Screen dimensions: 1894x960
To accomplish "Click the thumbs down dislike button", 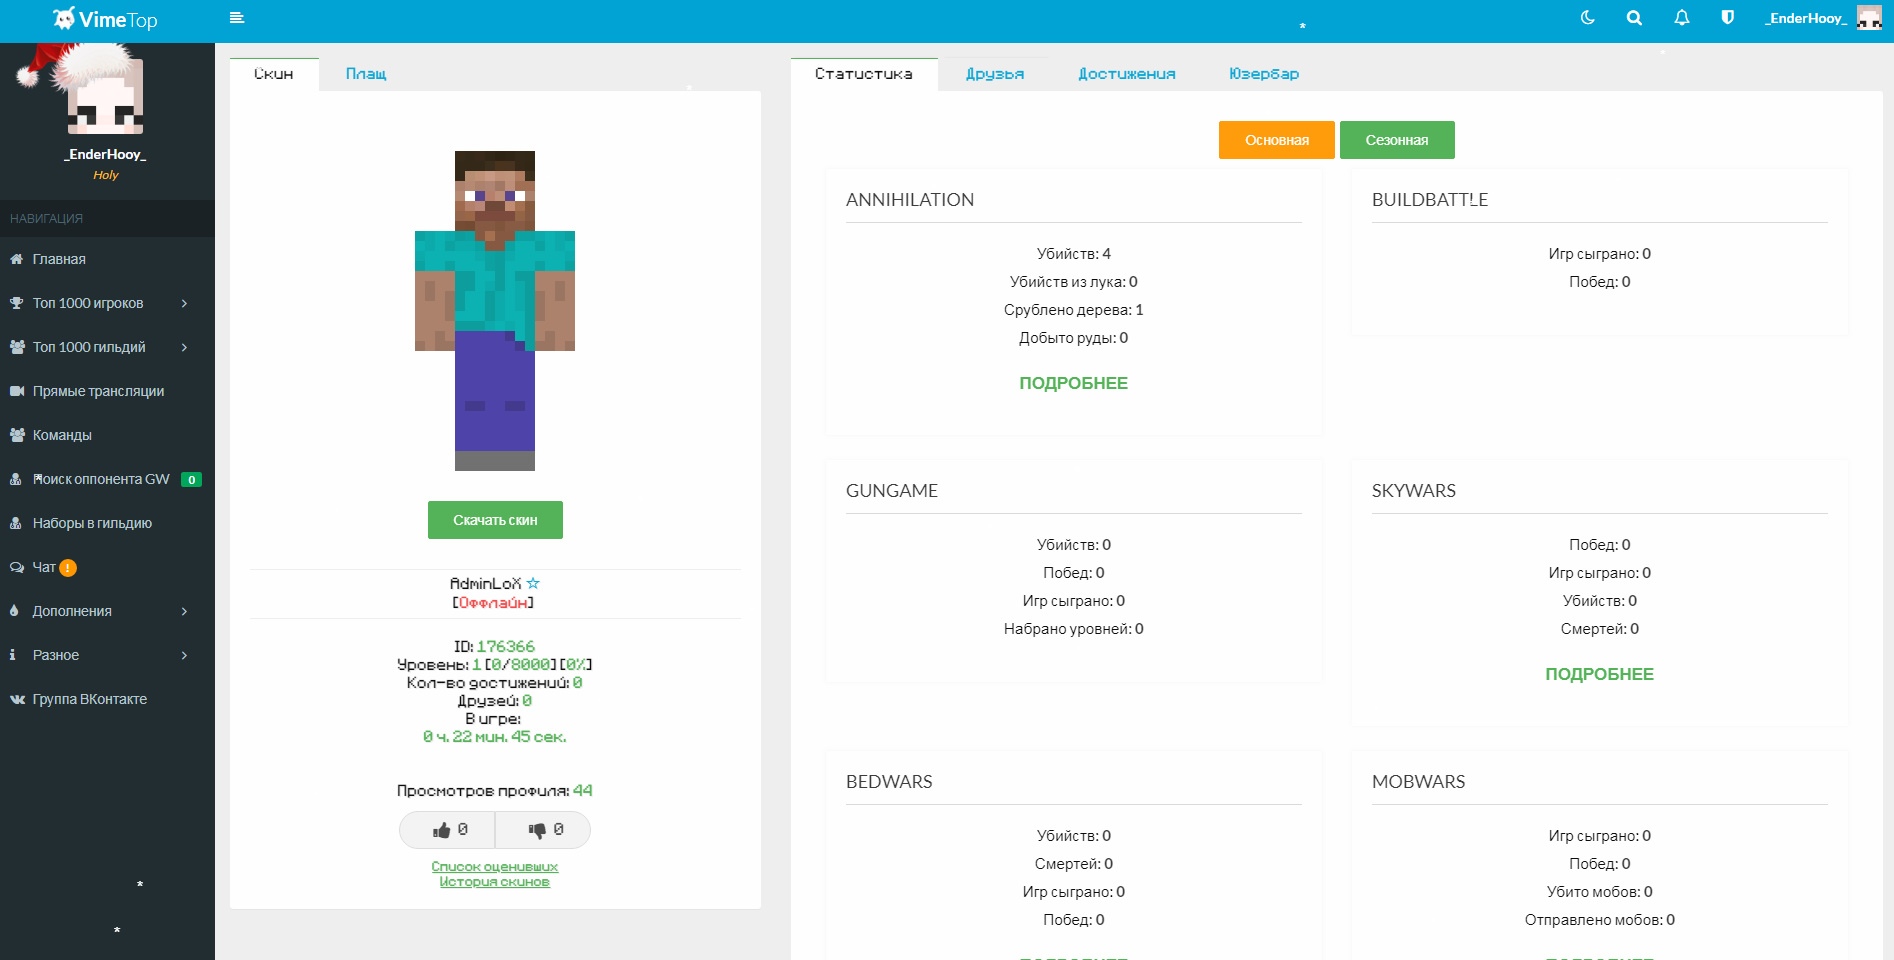I will (544, 830).
